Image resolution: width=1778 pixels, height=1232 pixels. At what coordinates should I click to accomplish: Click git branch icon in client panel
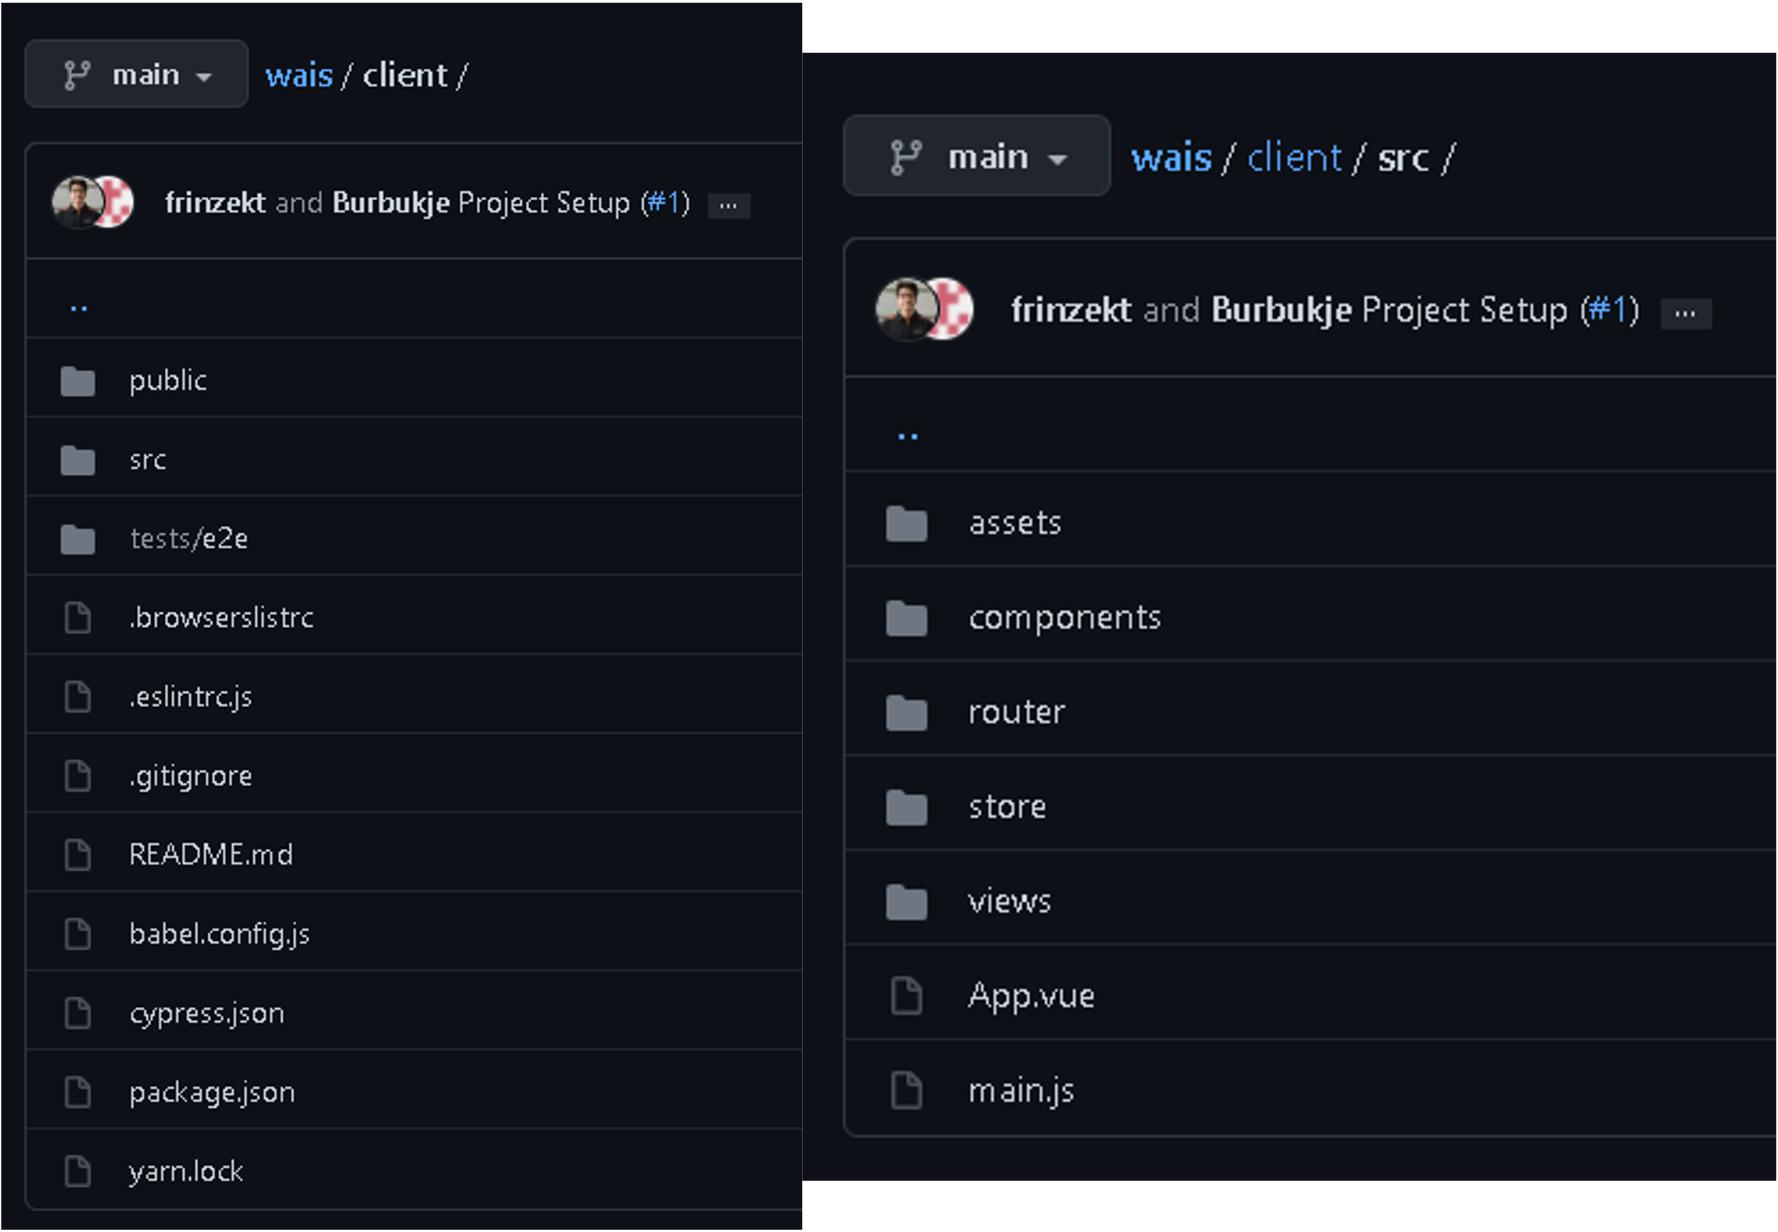77,75
